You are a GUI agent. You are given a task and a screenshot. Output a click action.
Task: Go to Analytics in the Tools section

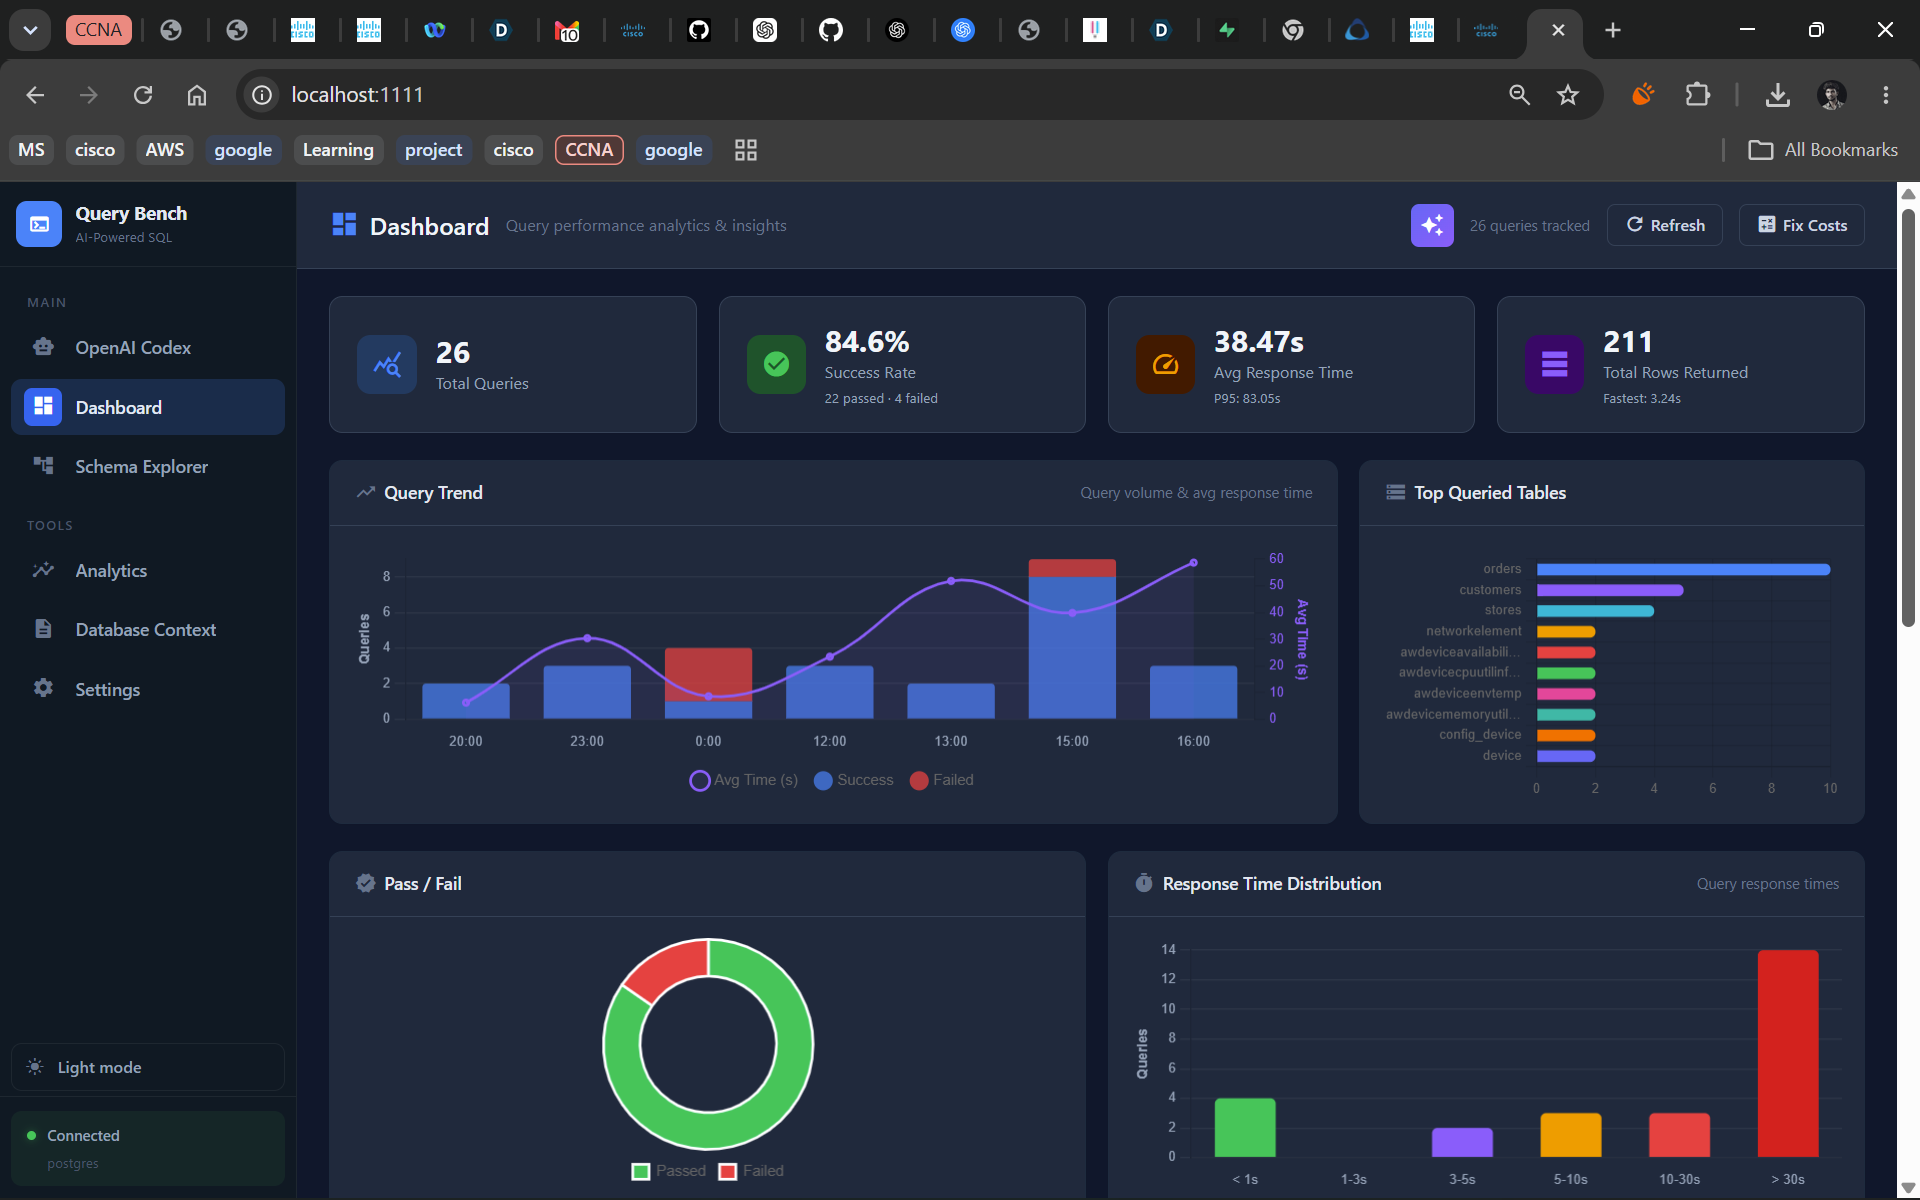[x=148, y=570]
